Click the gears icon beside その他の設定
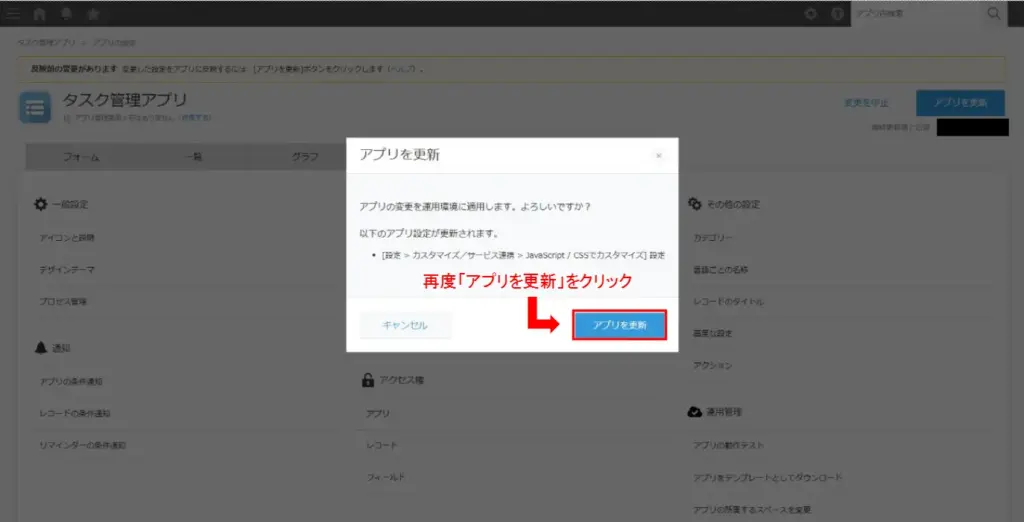1024x522 pixels. point(695,204)
